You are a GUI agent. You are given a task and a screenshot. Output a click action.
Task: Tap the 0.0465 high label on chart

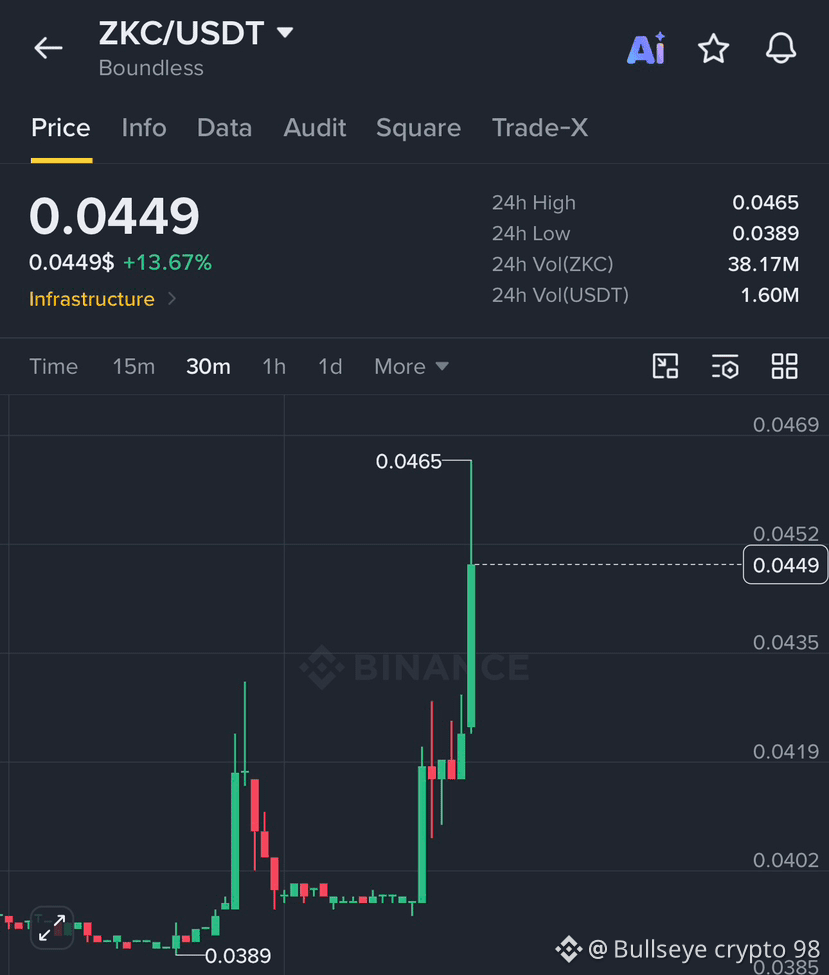[409, 461]
